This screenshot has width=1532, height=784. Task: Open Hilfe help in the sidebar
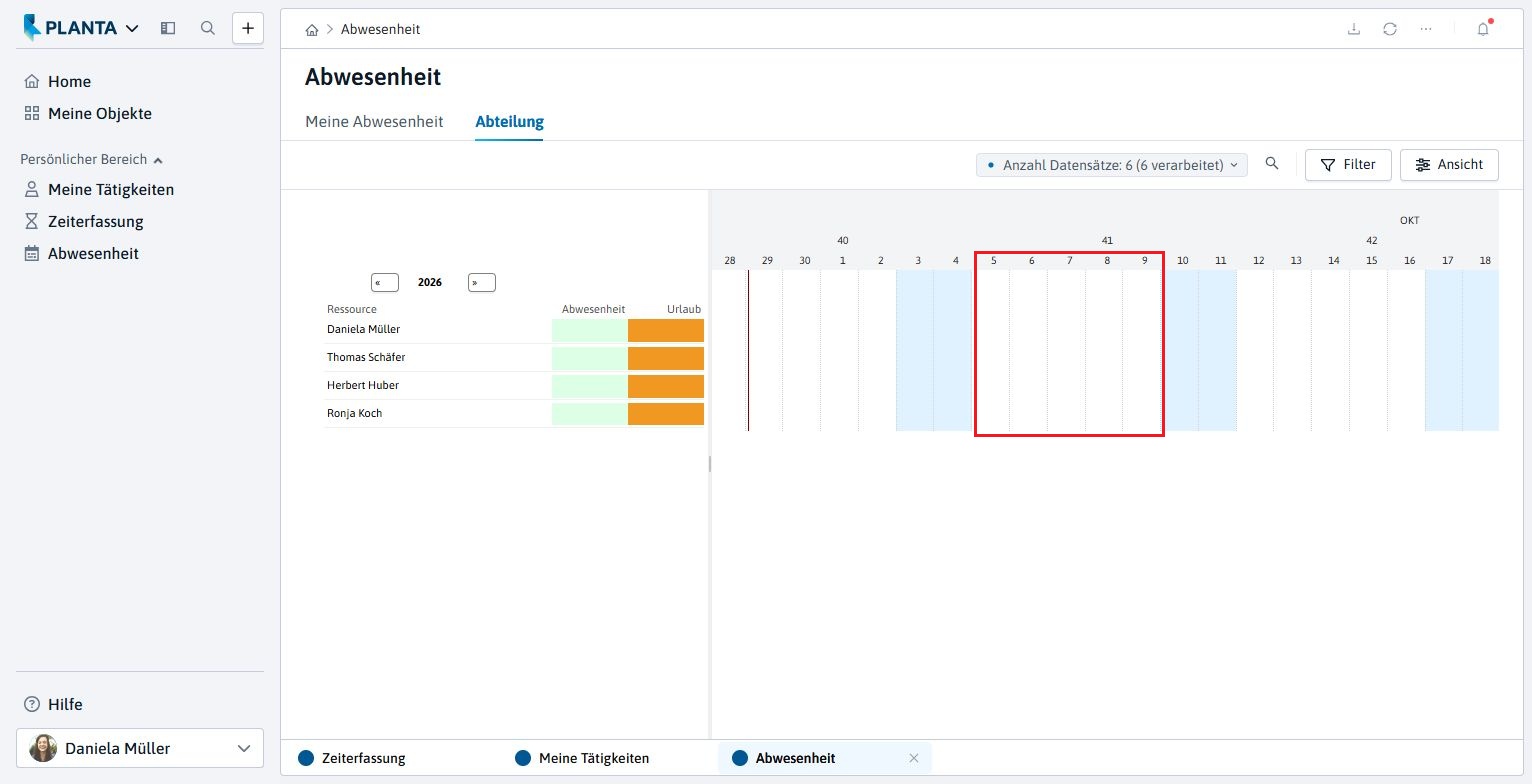point(53,704)
